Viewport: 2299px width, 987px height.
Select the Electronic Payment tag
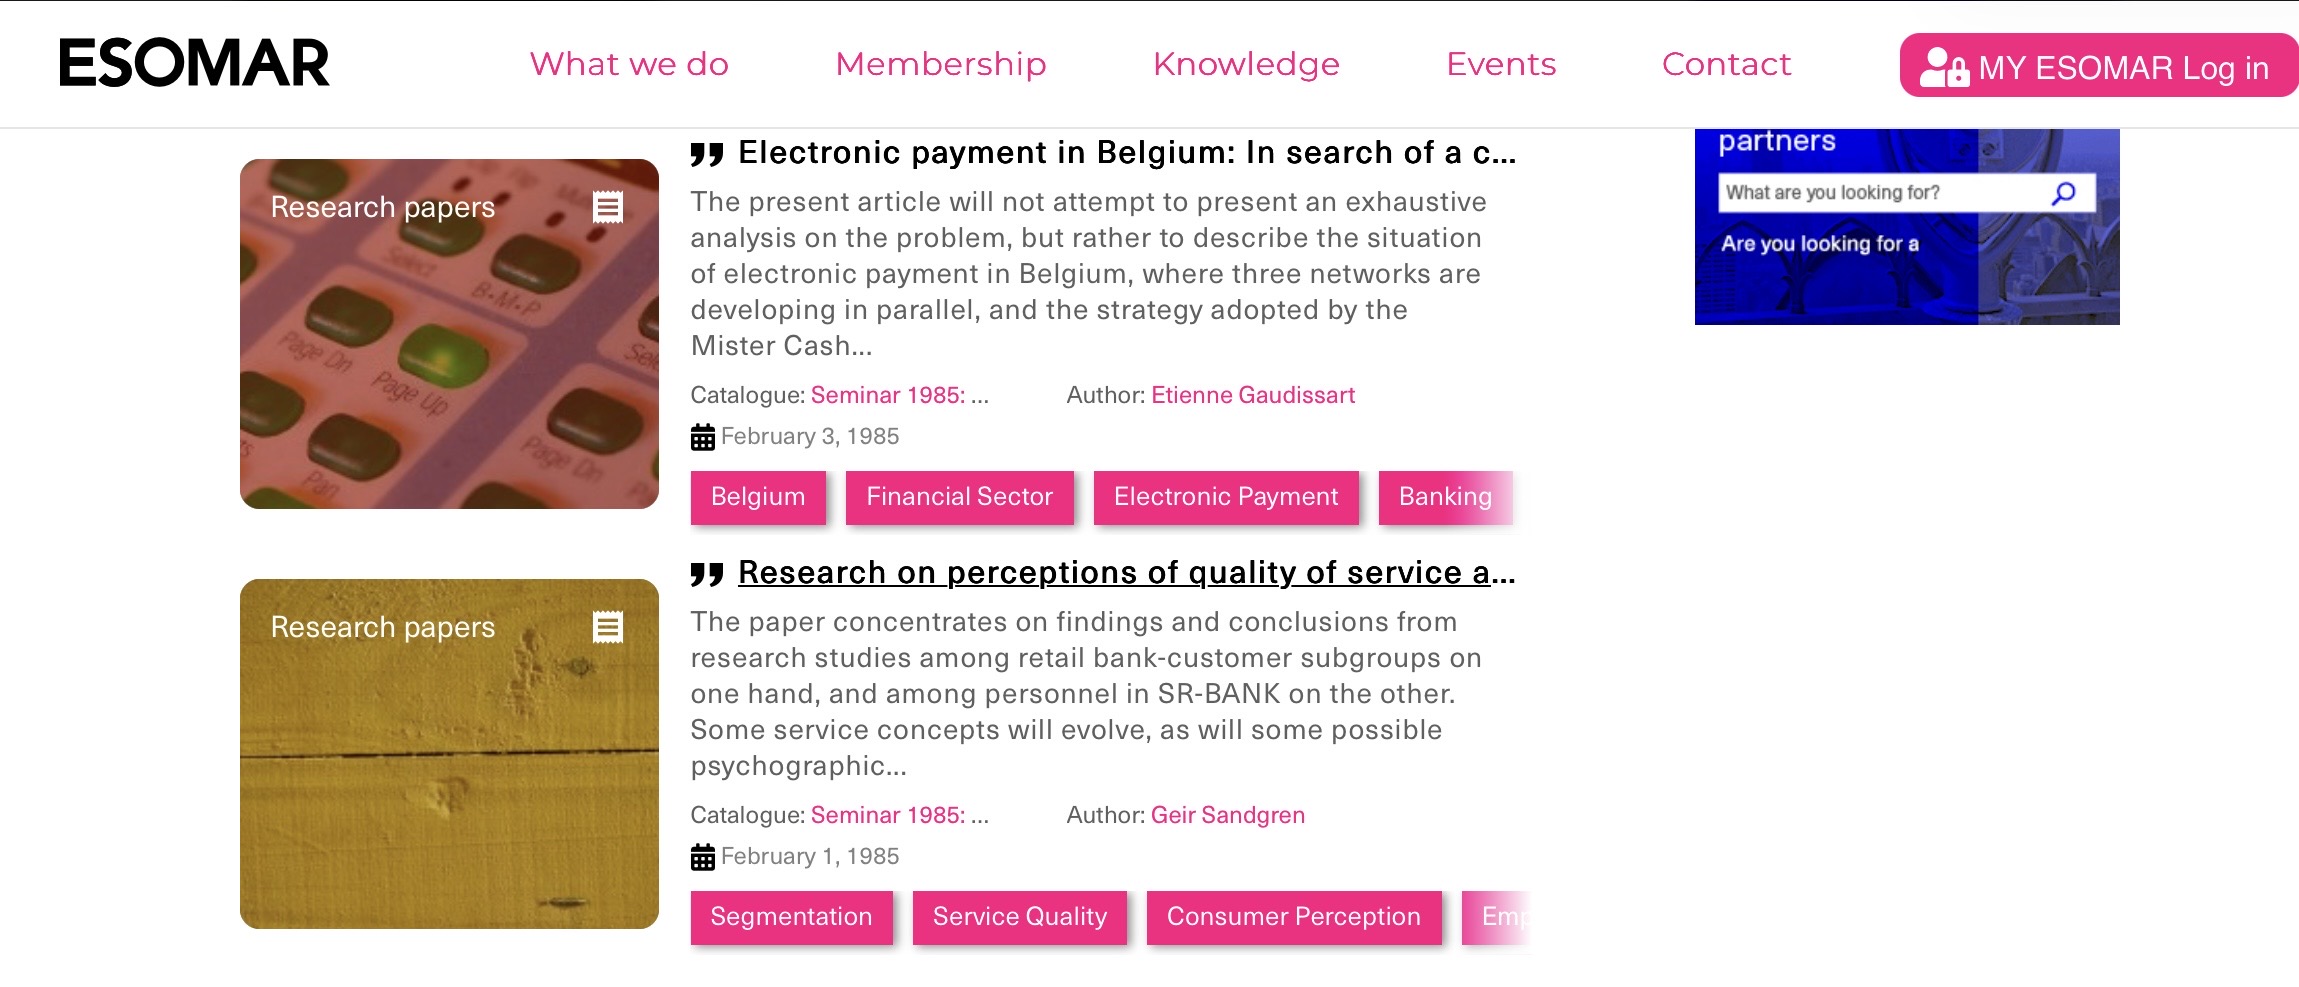1226,497
